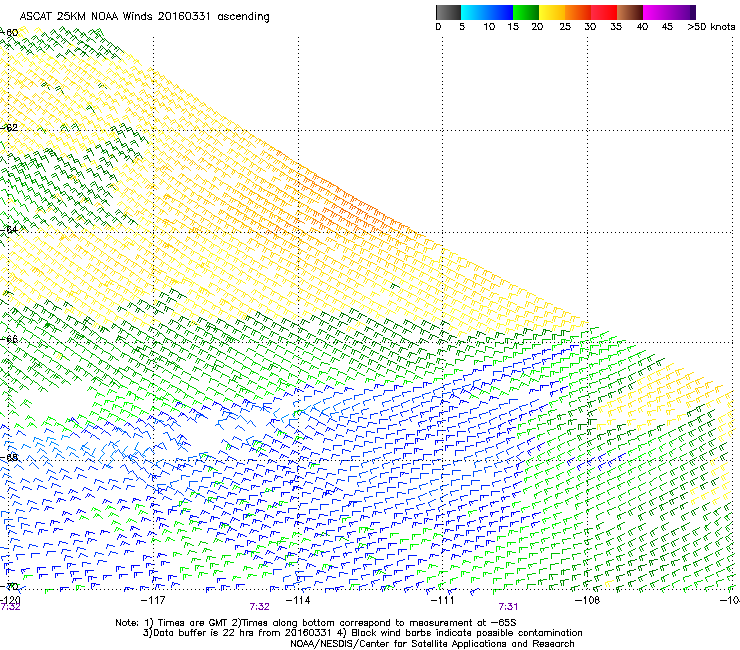
Task: Click the '25' legend tick label
Action: point(565,27)
